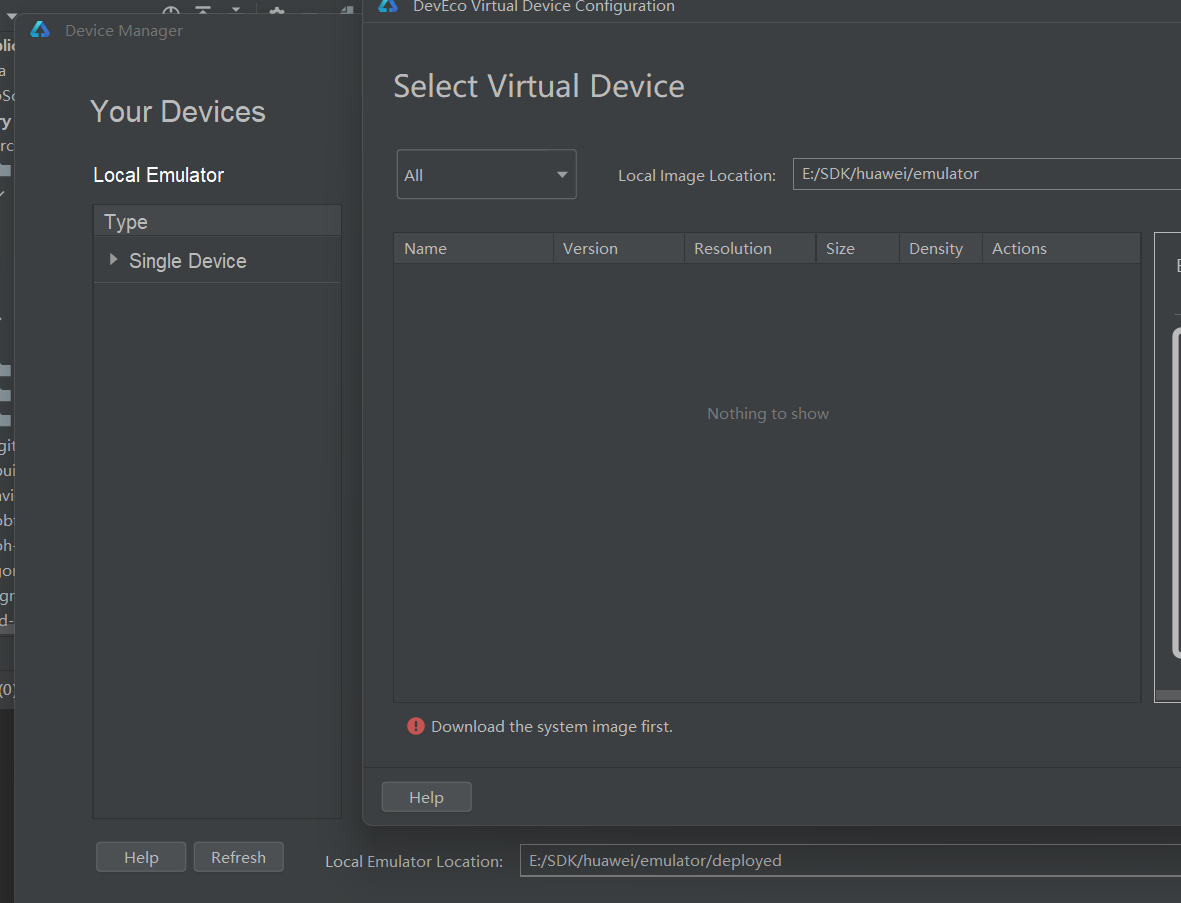Image resolution: width=1181 pixels, height=903 pixels.
Task: Click the Size column header
Action: click(x=857, y=249)
